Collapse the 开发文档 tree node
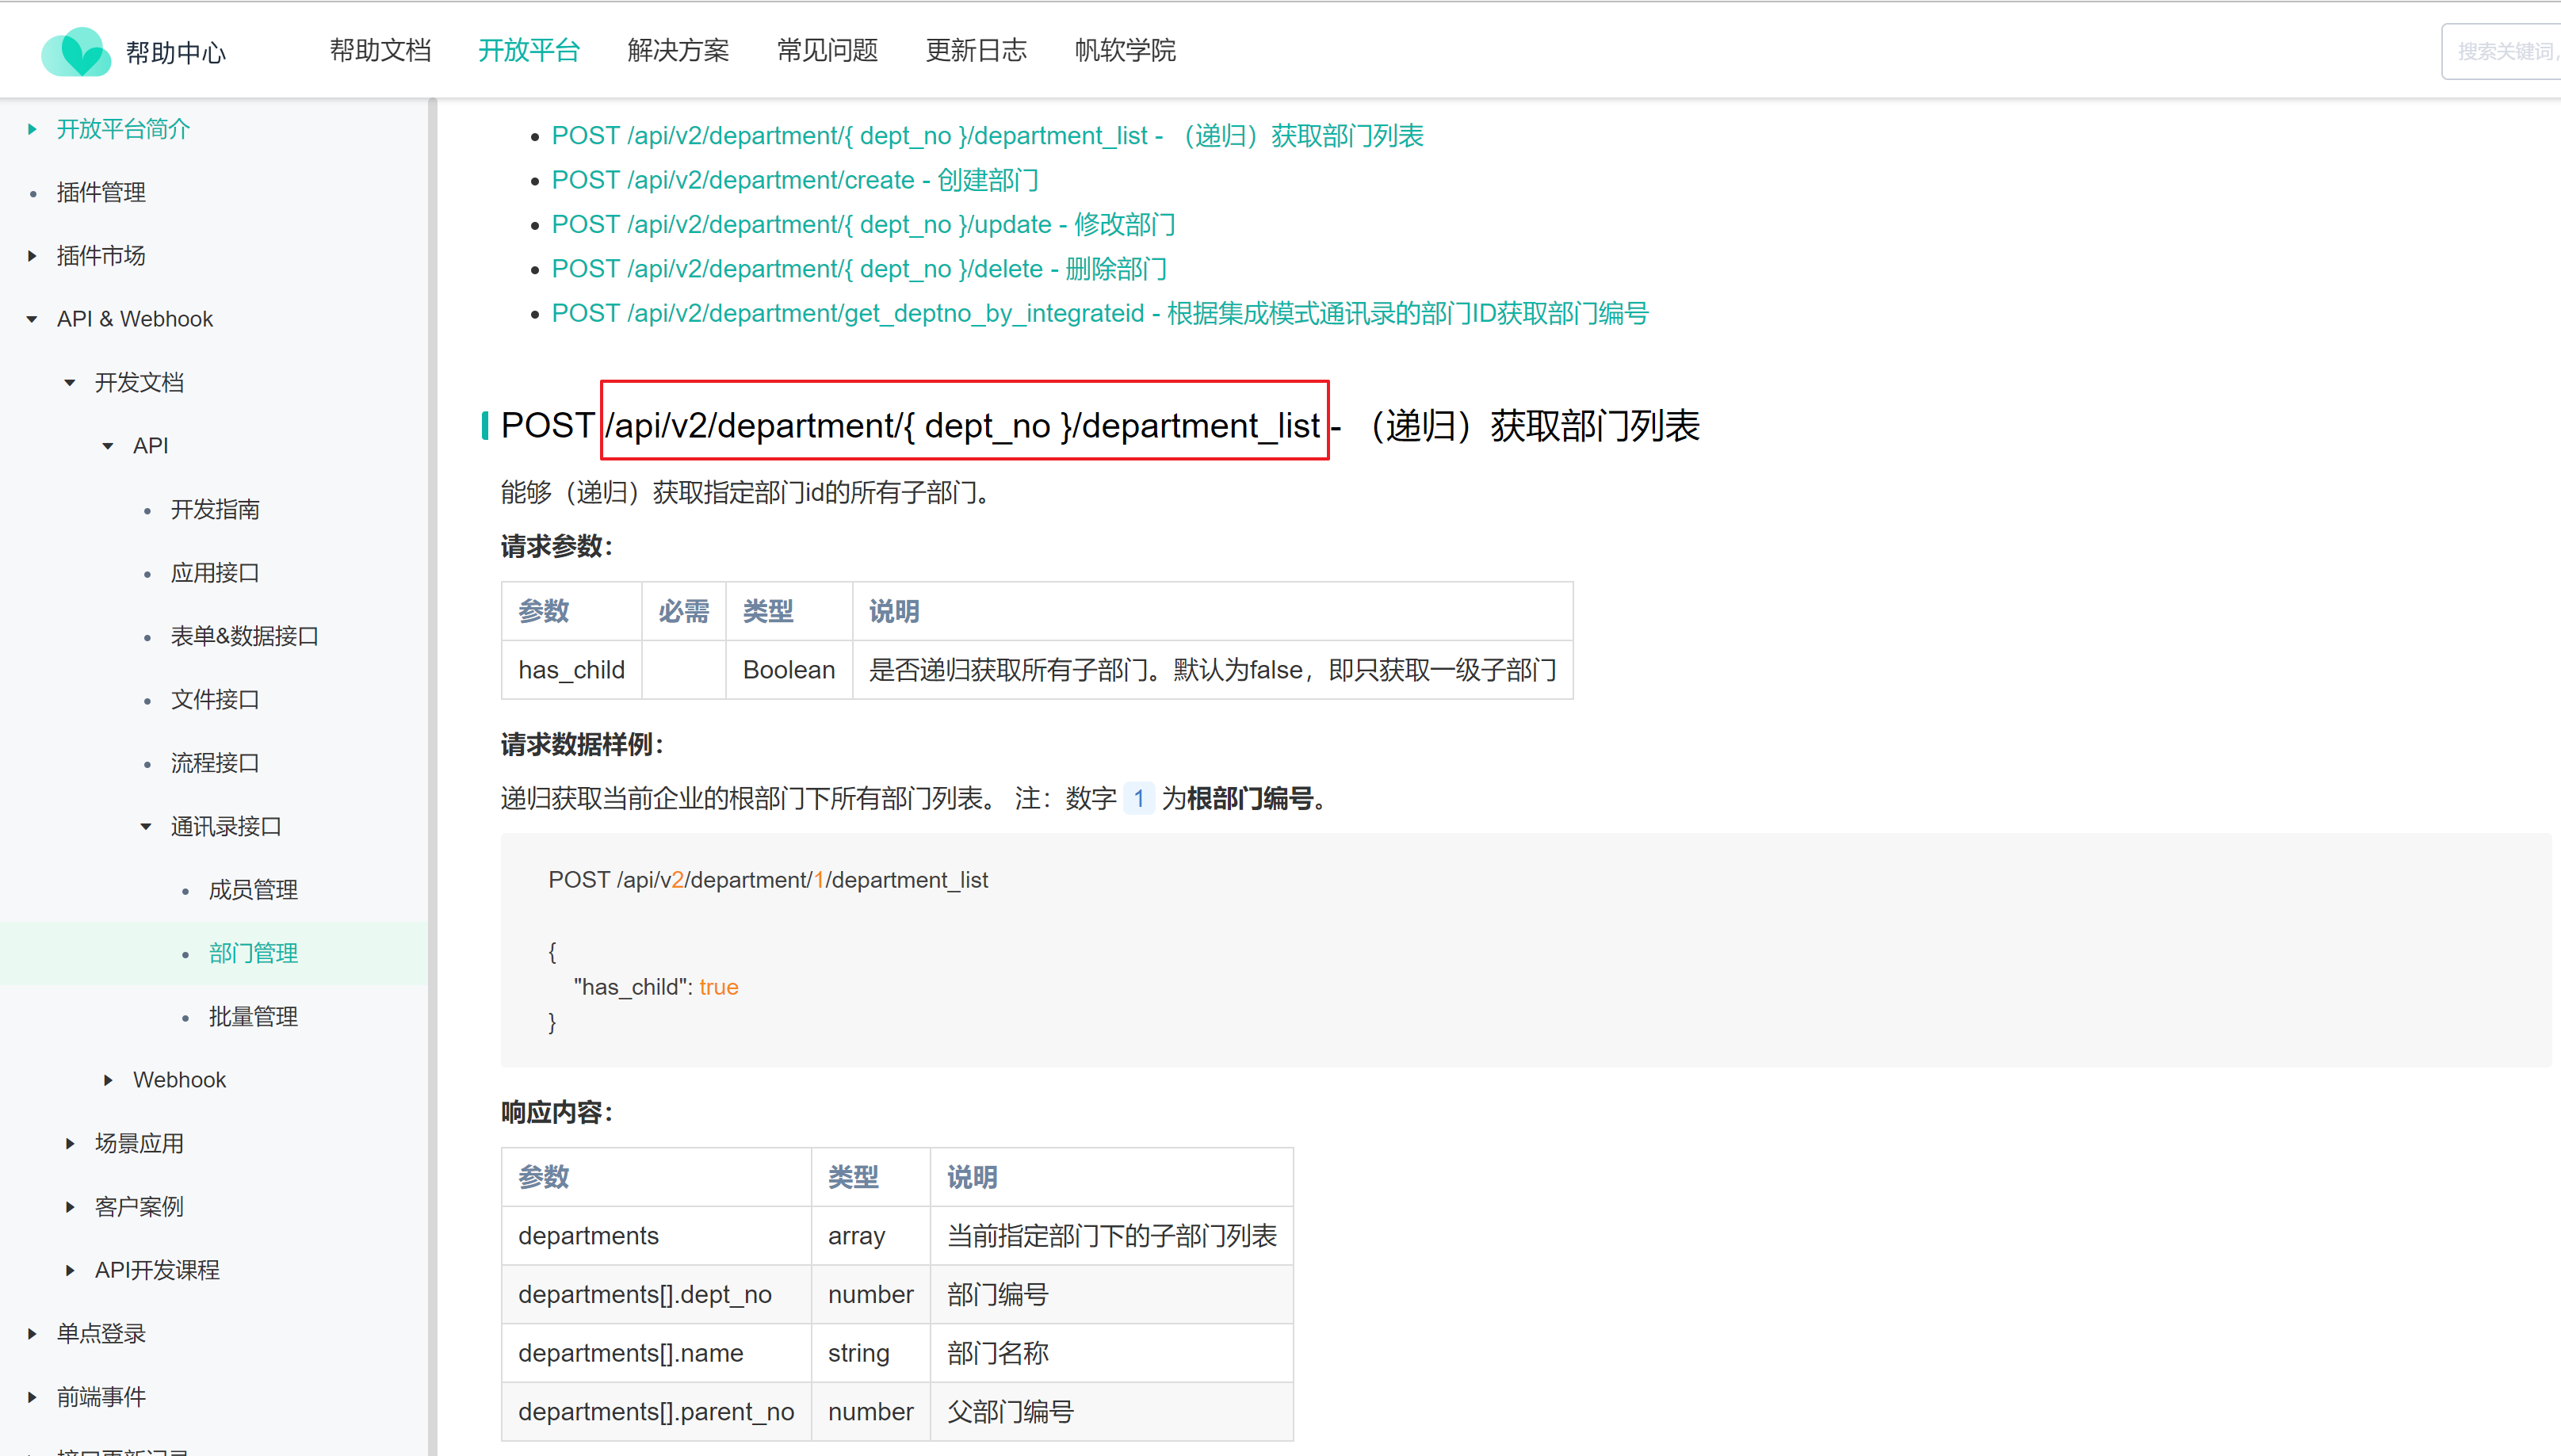This screenshot has width=2561, height=1456. pos(70,383)
